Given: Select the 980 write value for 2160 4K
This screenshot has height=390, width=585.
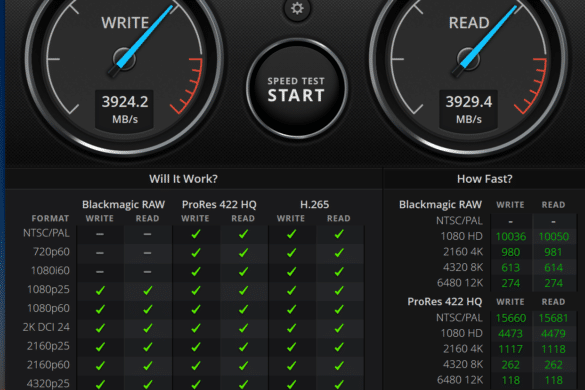Looking at the screenshot, I should (511, 252).
